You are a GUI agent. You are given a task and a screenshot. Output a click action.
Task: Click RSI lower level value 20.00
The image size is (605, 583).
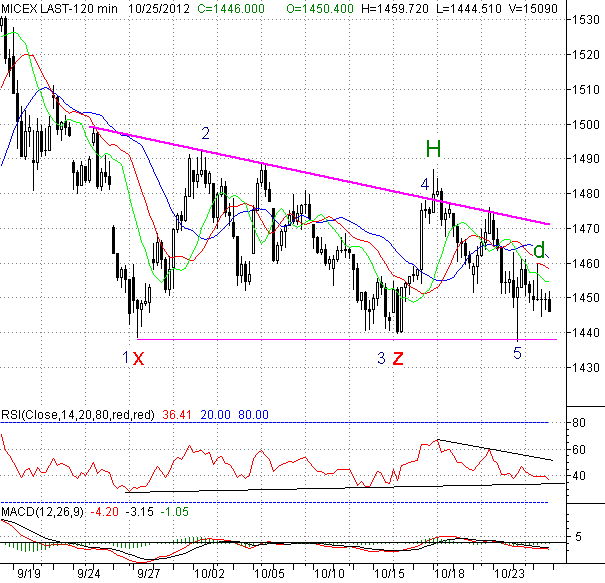tap(215, 415)
